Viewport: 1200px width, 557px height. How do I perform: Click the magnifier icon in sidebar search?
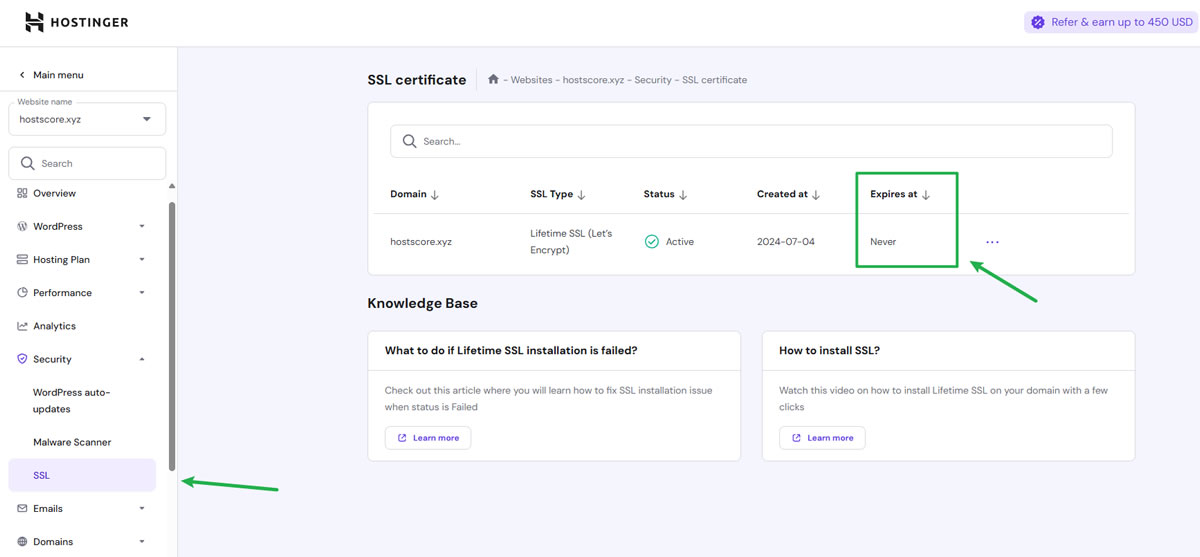point(28,163)
